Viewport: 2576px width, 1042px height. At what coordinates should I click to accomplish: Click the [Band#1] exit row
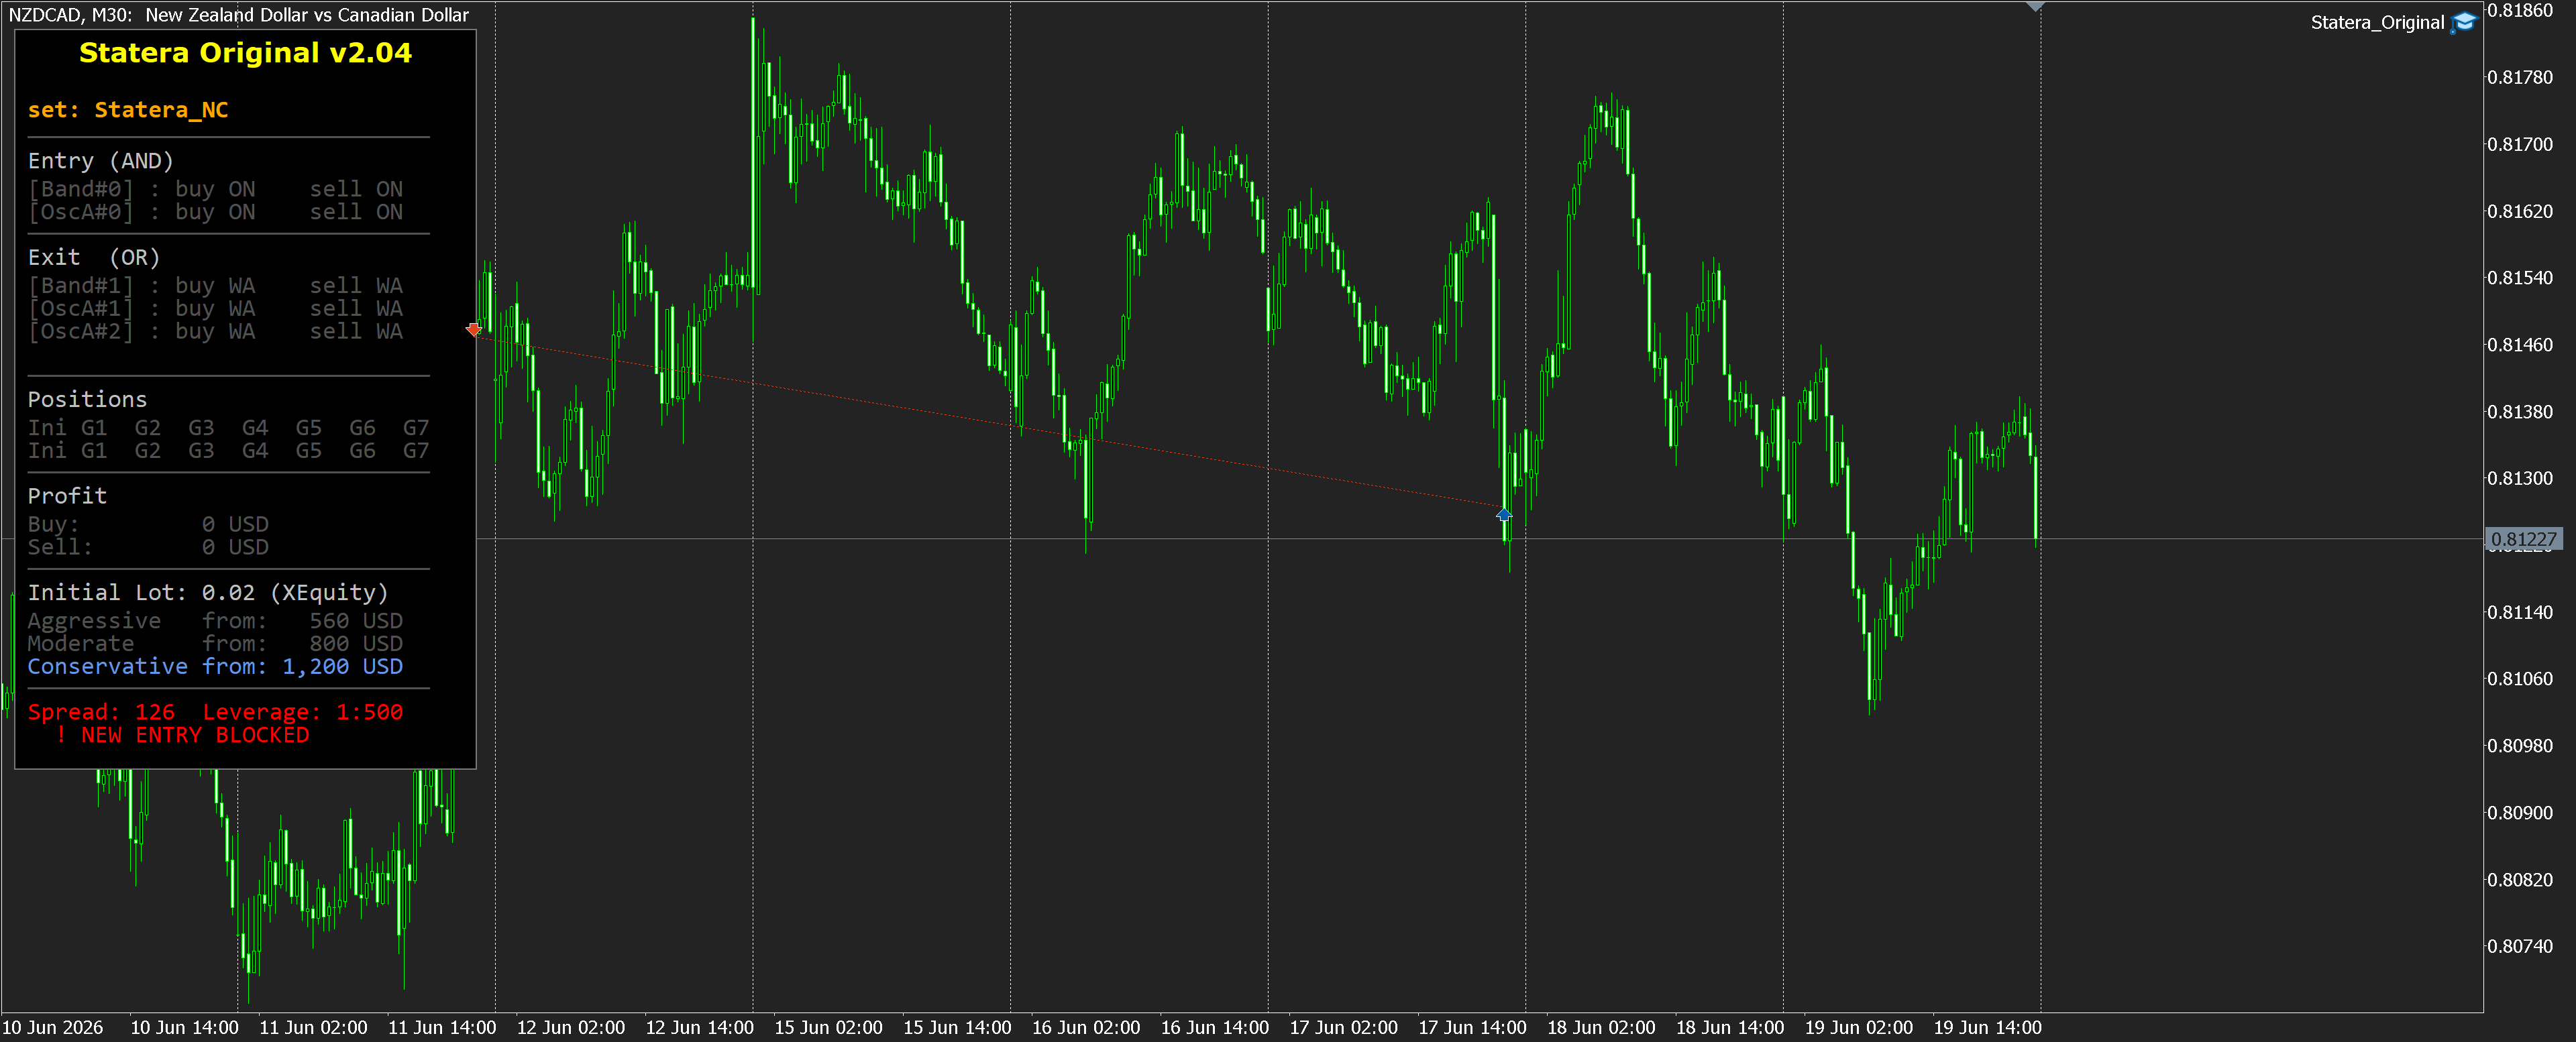point(215,286)
